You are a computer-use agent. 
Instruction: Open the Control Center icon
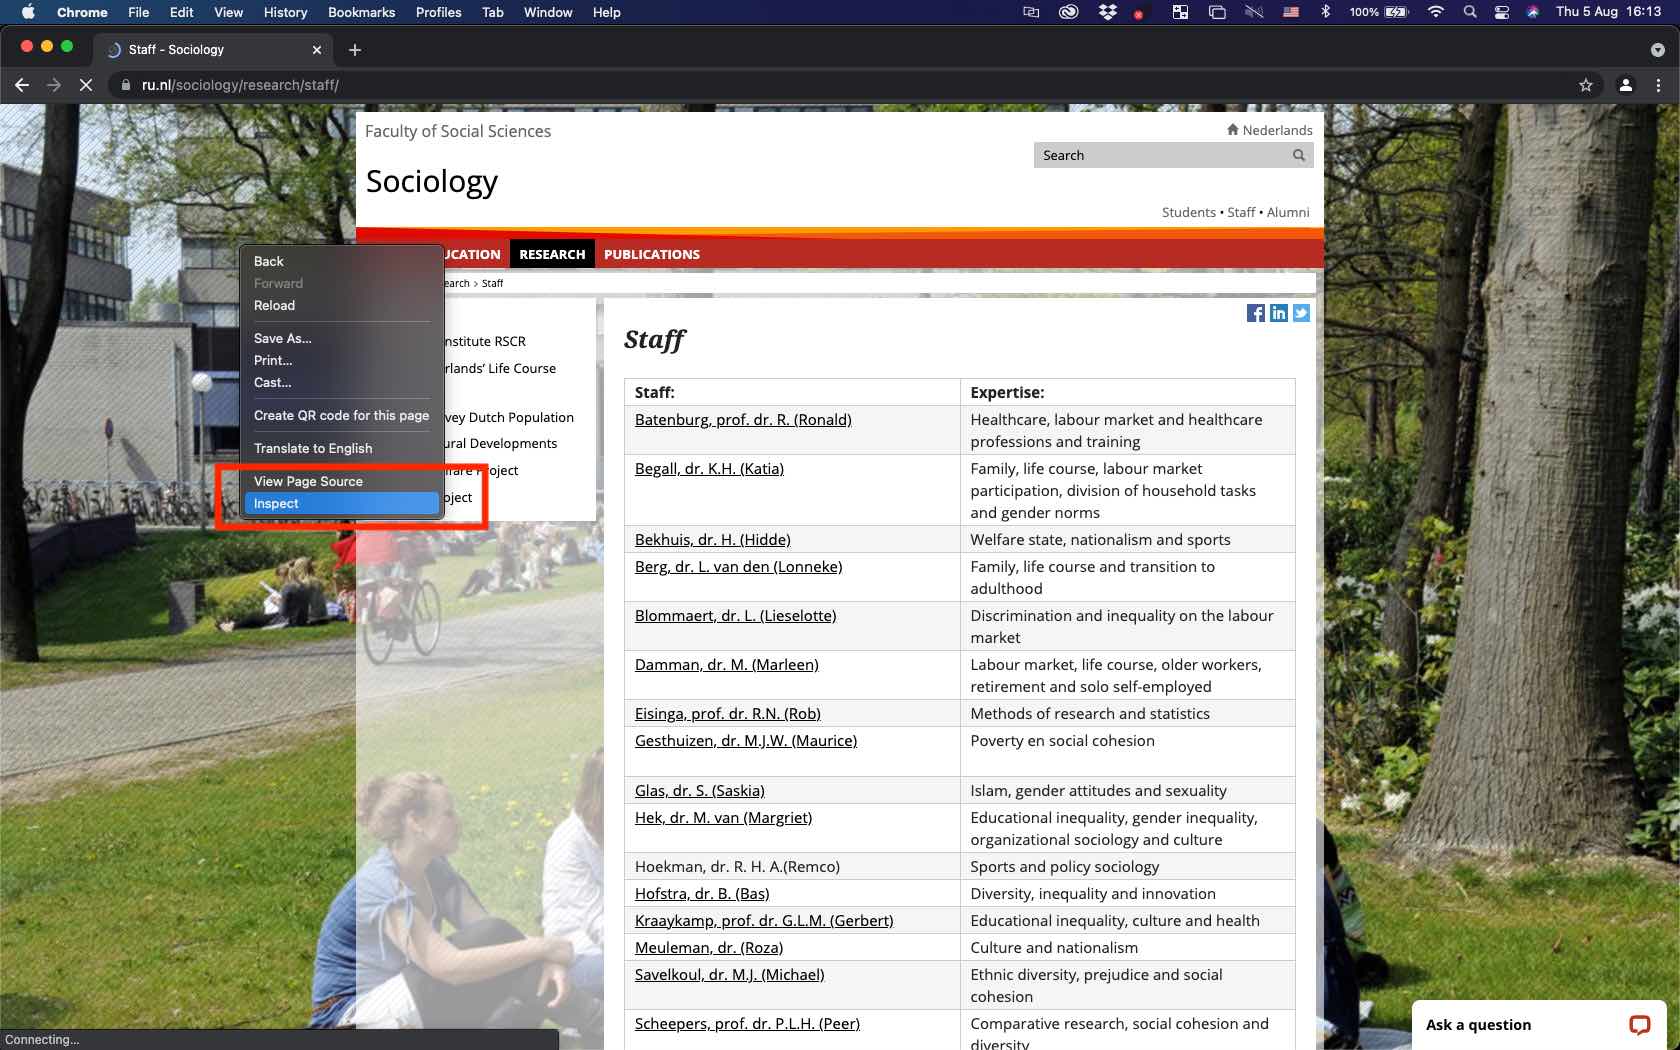click(x=1501, y=12)
